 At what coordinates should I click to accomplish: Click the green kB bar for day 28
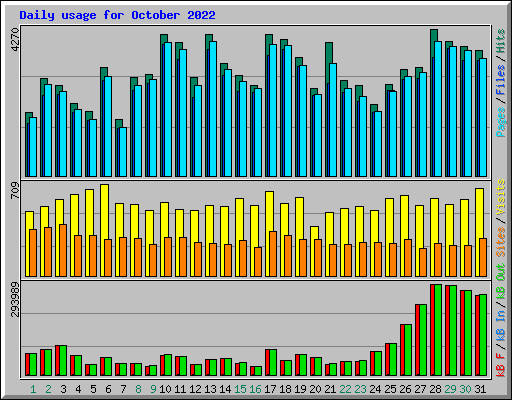438,330
